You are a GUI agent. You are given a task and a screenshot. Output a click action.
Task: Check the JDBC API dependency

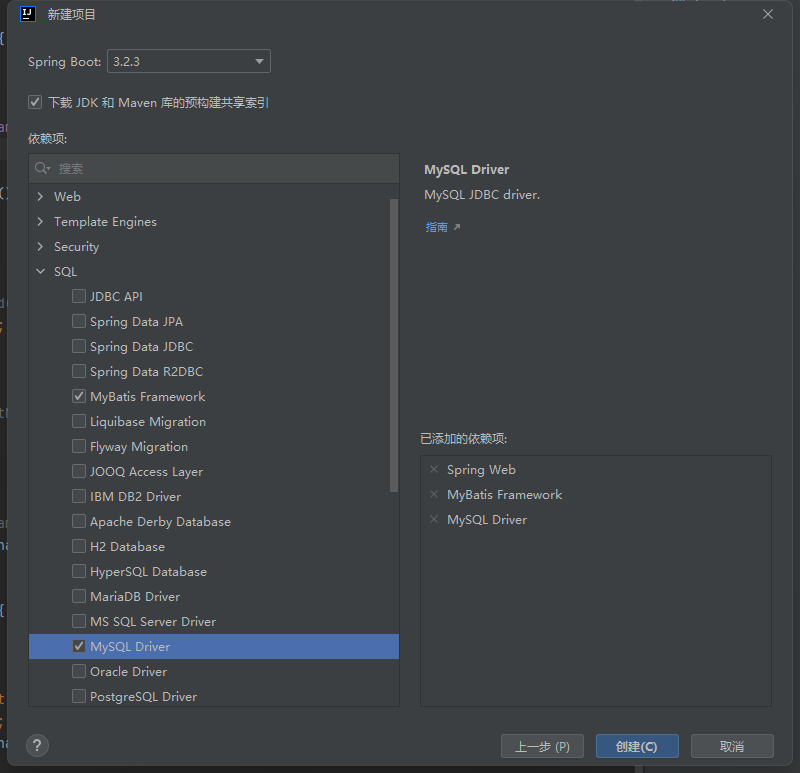coord(79,296)
